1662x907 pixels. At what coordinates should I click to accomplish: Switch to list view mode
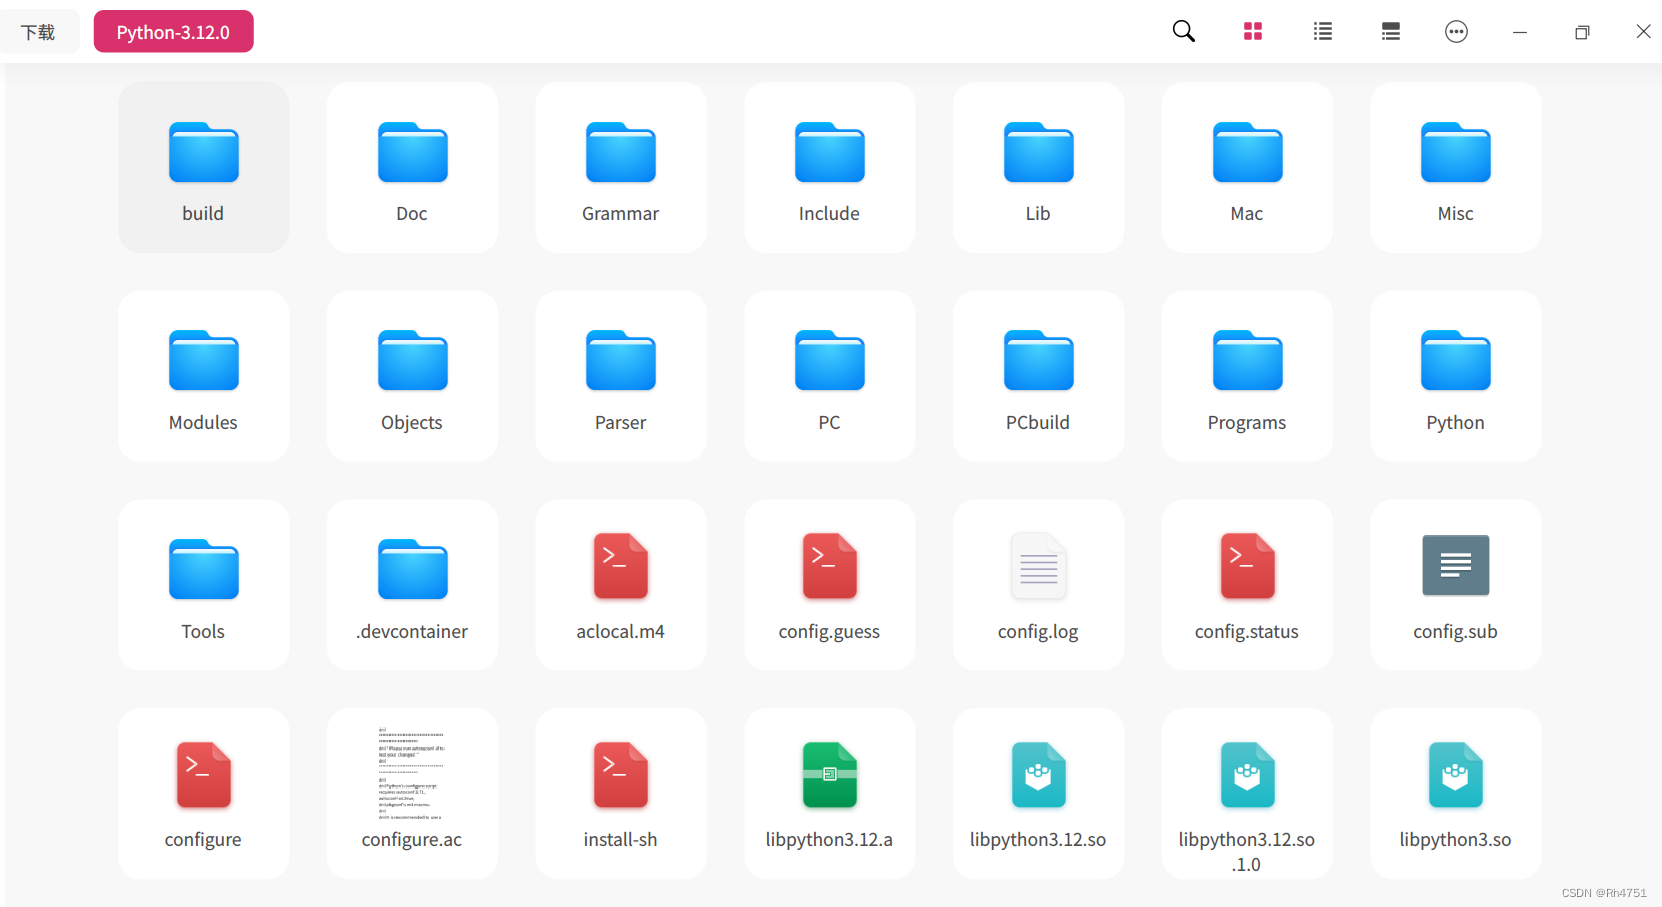pos(1322,31)
